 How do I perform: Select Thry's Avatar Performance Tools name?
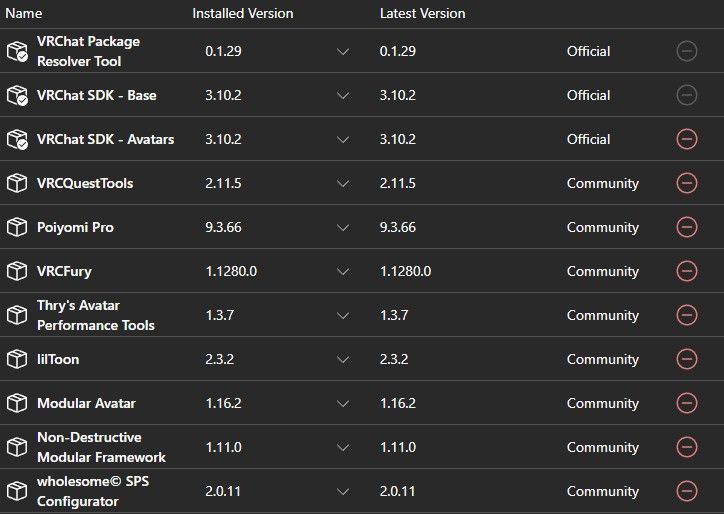[96, 315]
